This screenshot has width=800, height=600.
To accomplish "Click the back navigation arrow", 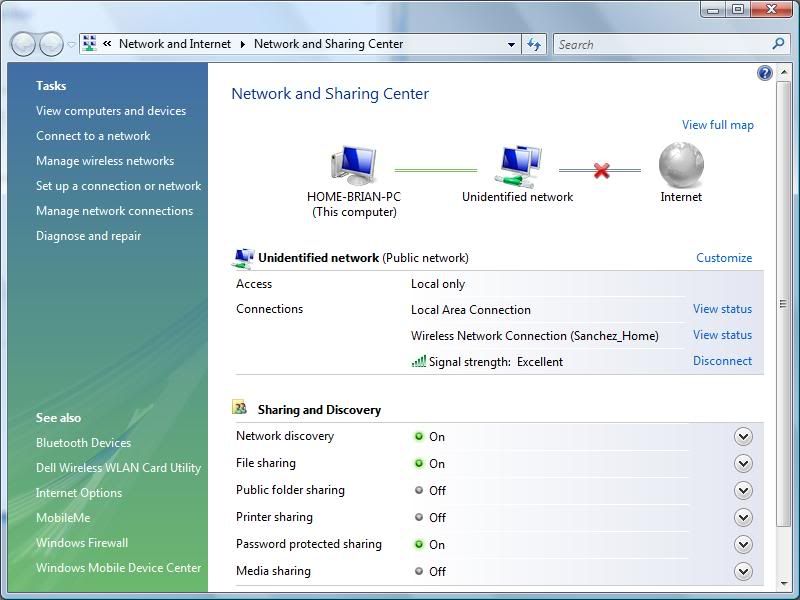I will coord(21,44).
